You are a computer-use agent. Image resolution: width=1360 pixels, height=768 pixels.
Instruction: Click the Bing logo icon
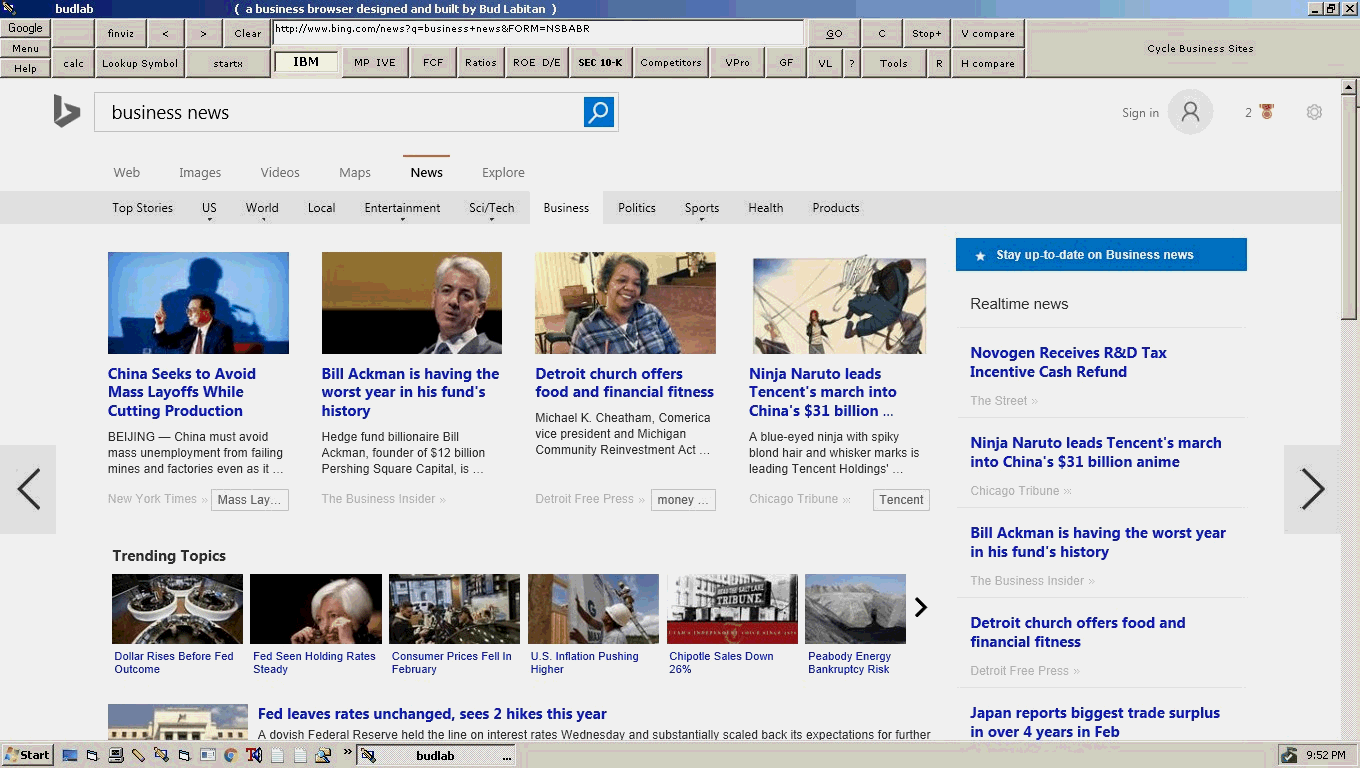pyautogui.click(x=67, y=112)
